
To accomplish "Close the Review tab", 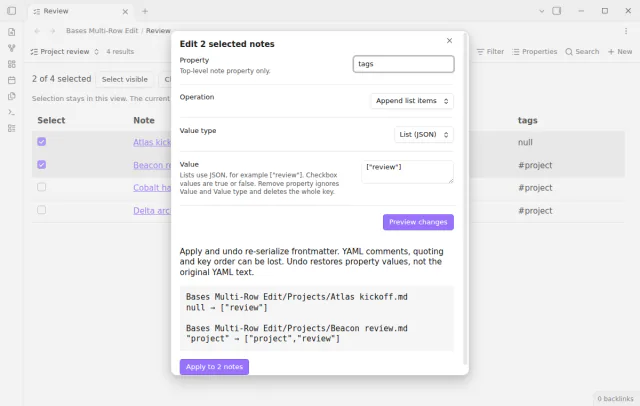I will (x=125, y=12).
